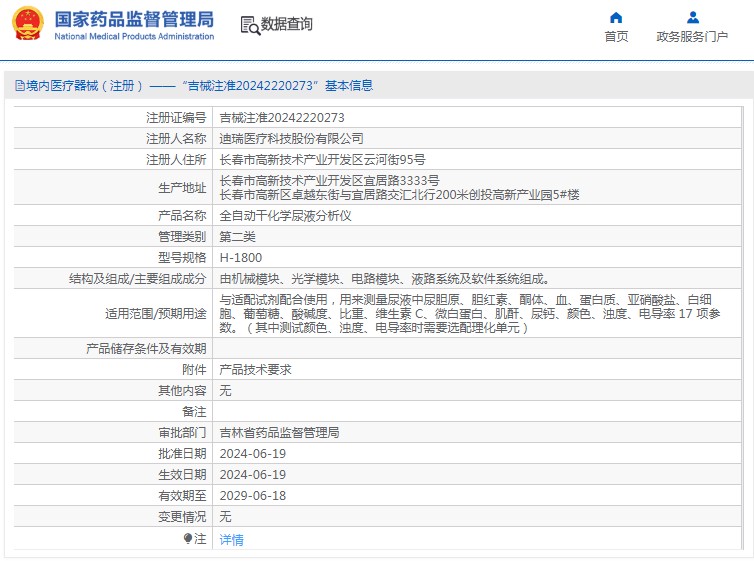Click expiry date 2029-06-18
Image resolution: width=754 pixels, height=561 pixels.
(x=253, y=496)
